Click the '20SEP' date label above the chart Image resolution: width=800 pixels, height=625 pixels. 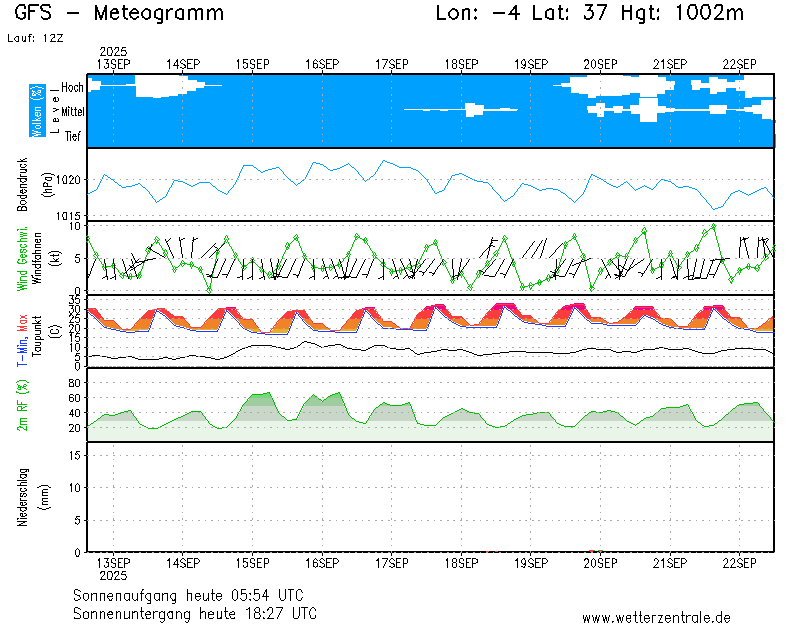[601, 65]
